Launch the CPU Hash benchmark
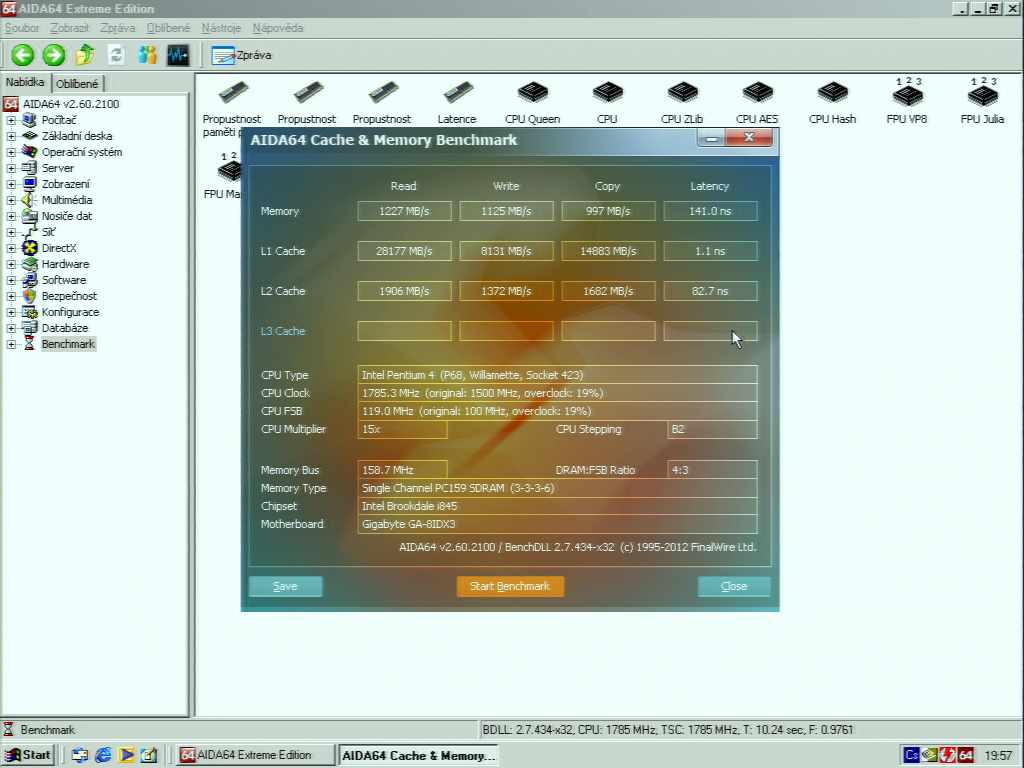 pos(832,102)
